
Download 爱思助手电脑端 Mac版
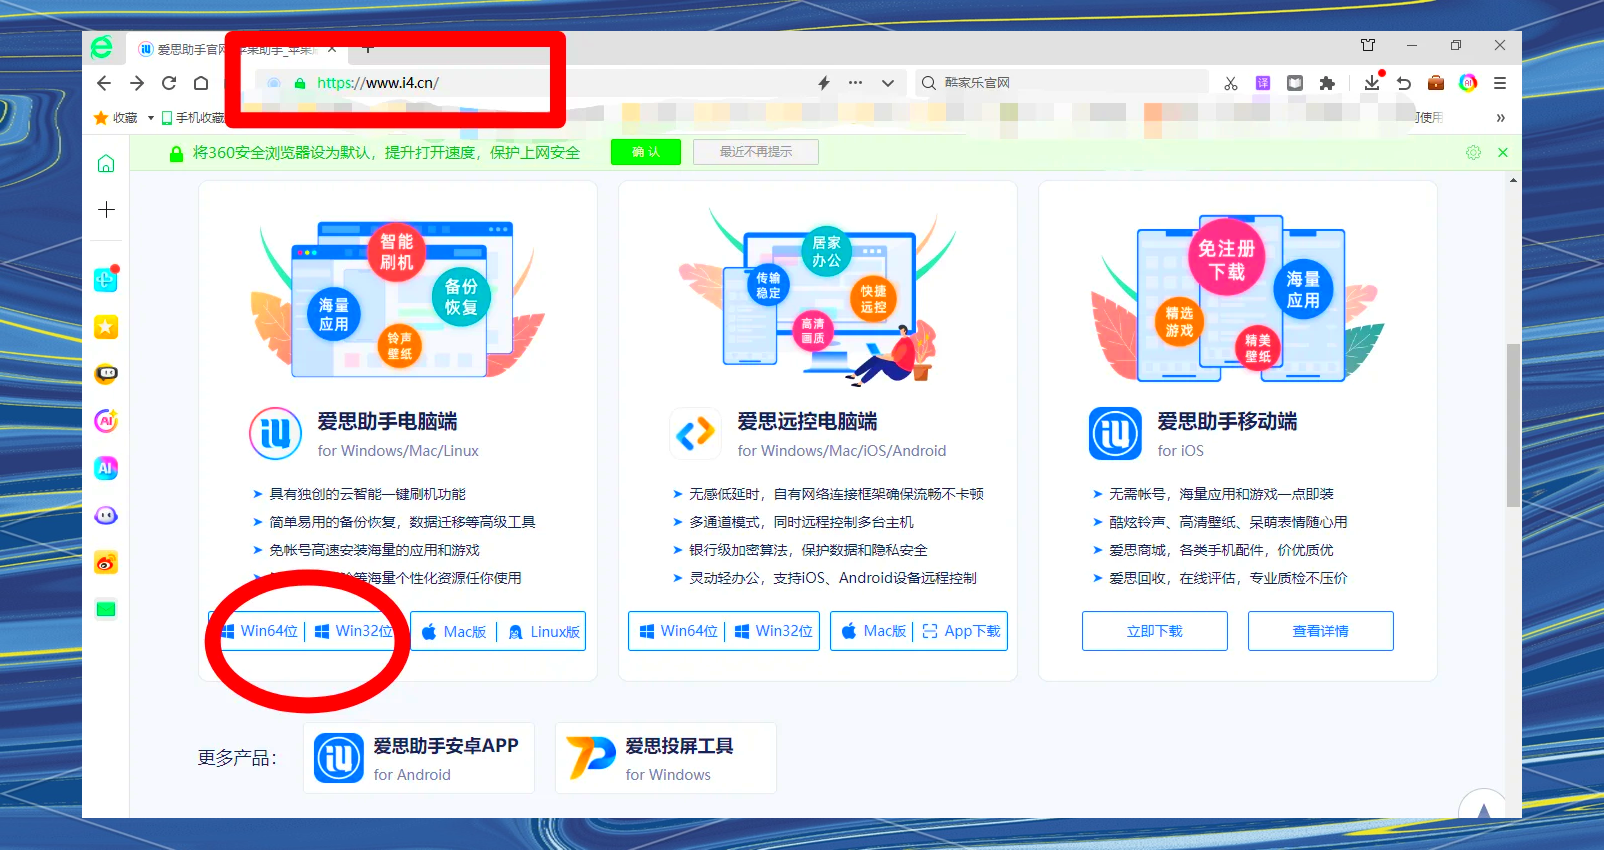[454, 632]
